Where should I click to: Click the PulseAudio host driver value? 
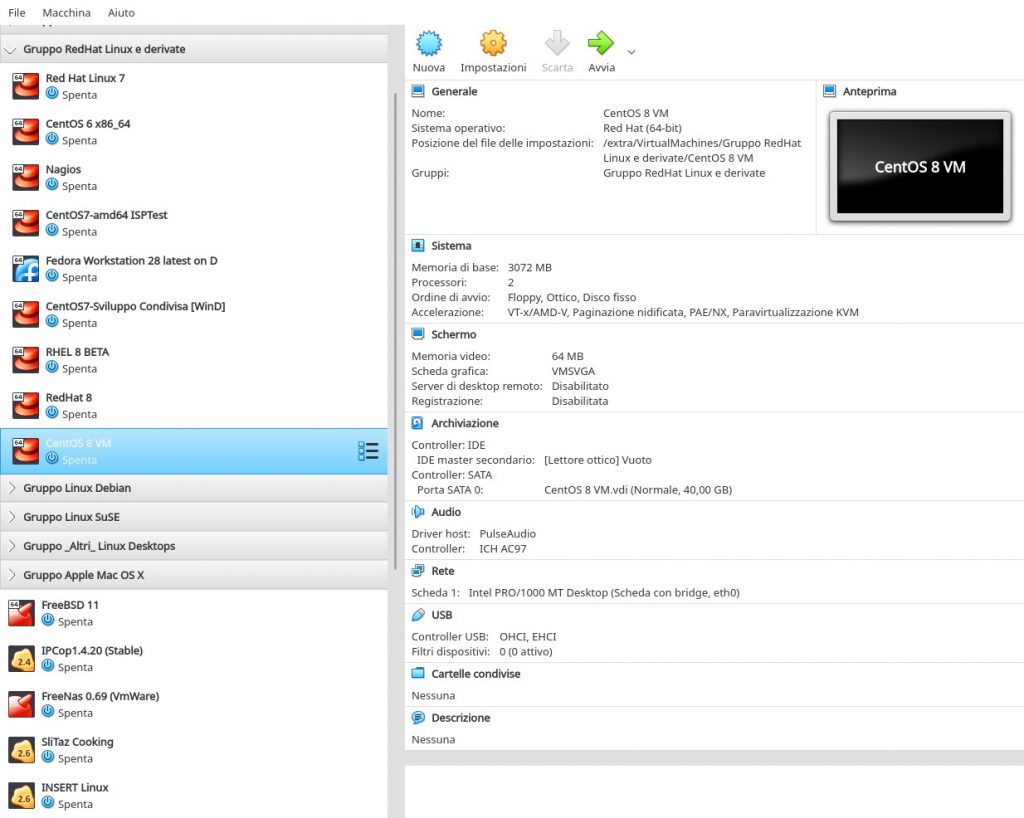(x=507, y=534)
